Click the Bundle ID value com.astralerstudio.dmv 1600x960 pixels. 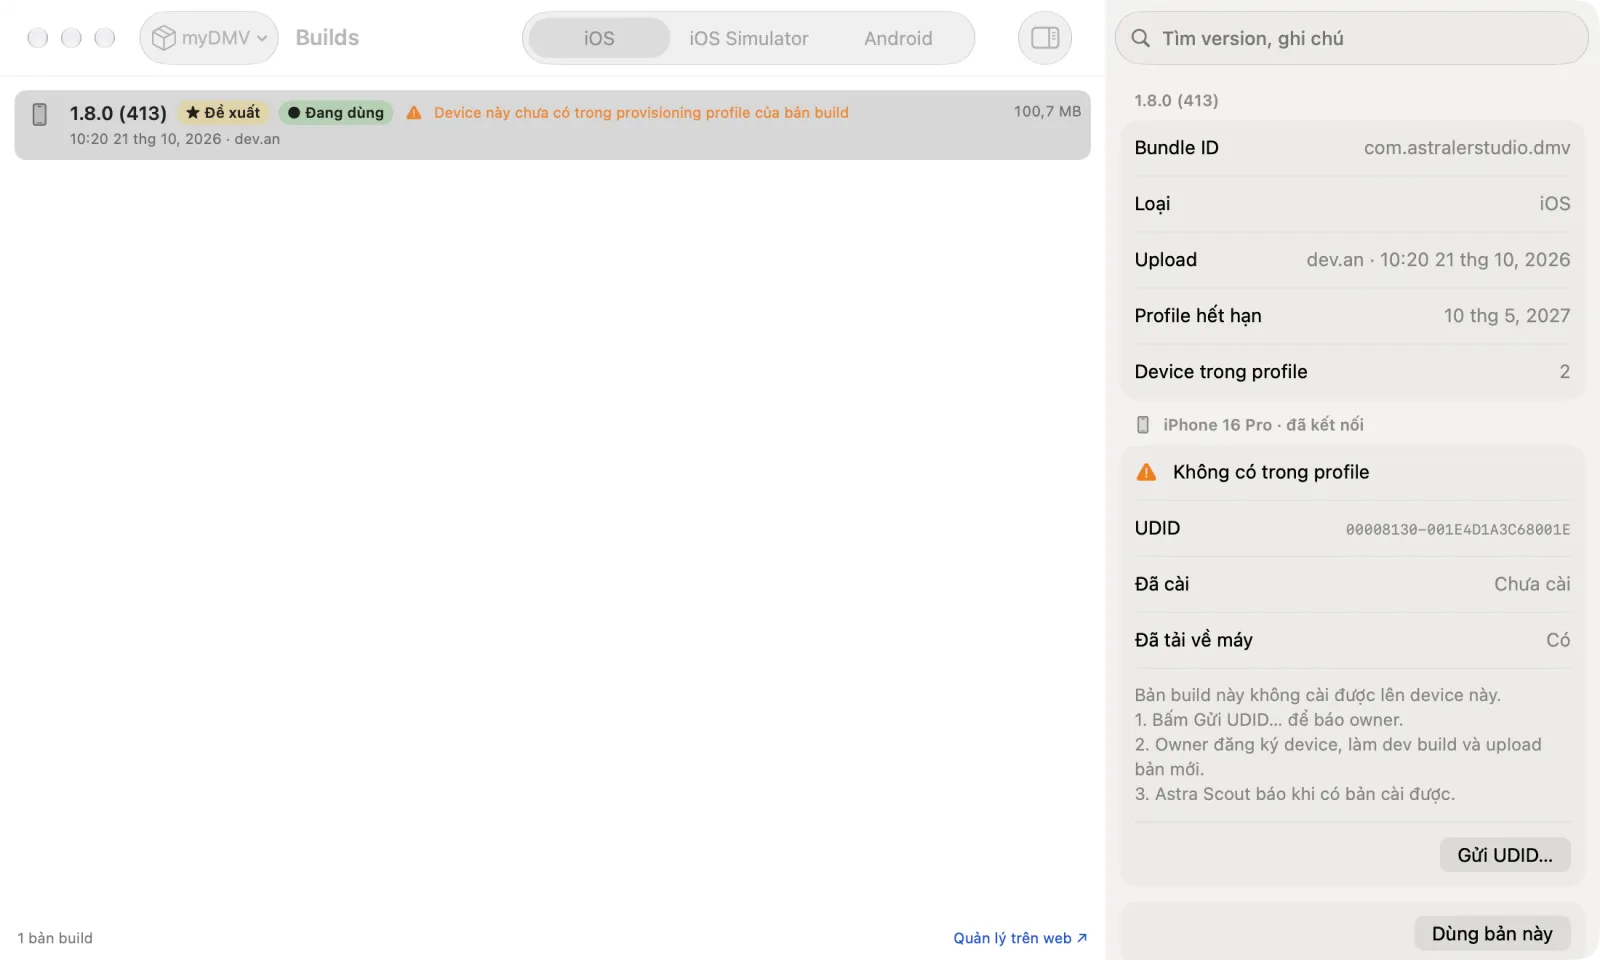click(x=1467, y=148)
